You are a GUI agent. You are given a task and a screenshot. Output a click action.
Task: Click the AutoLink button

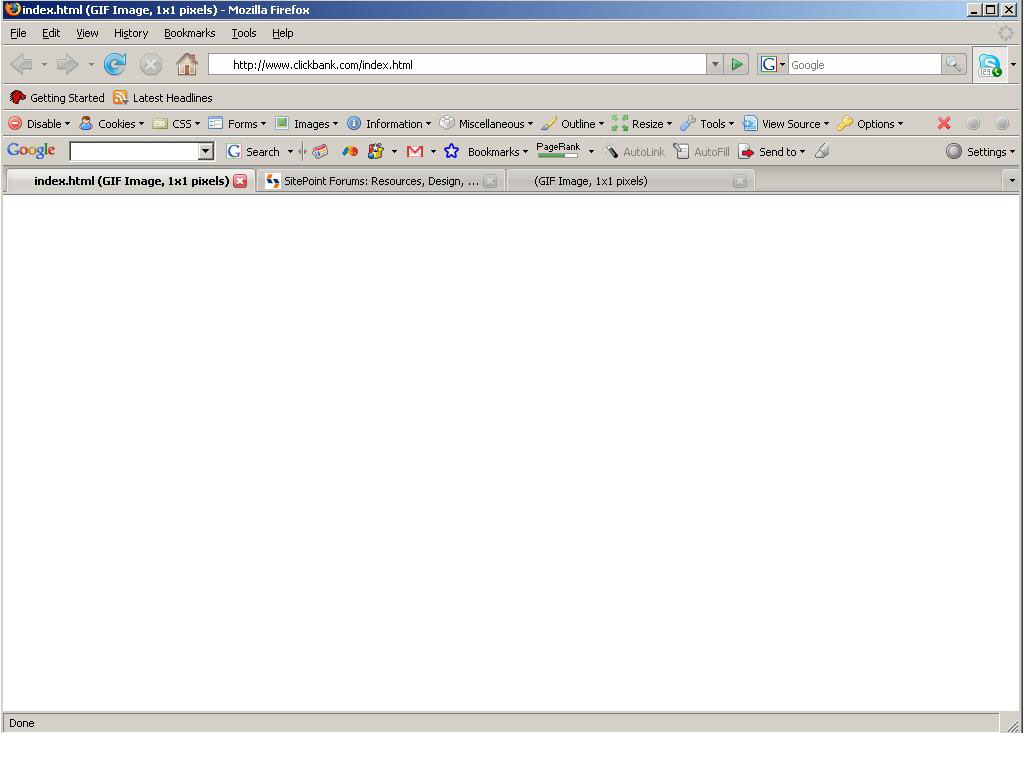point(634,152)
